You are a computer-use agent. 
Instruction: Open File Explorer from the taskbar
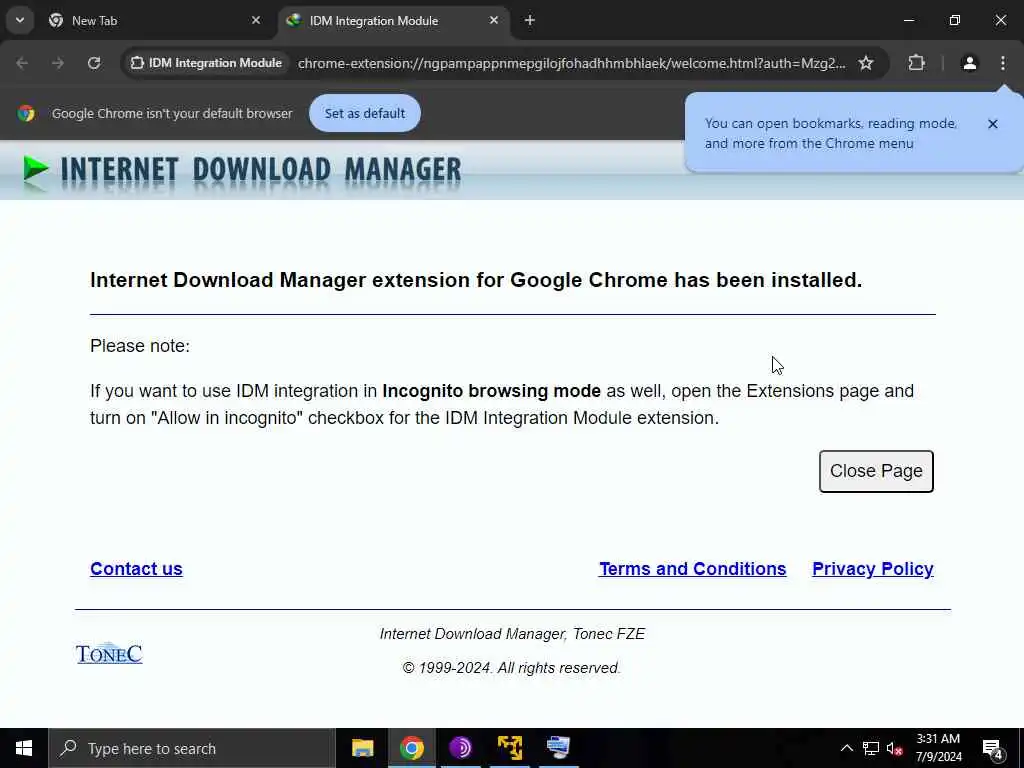tap(362, 748)
